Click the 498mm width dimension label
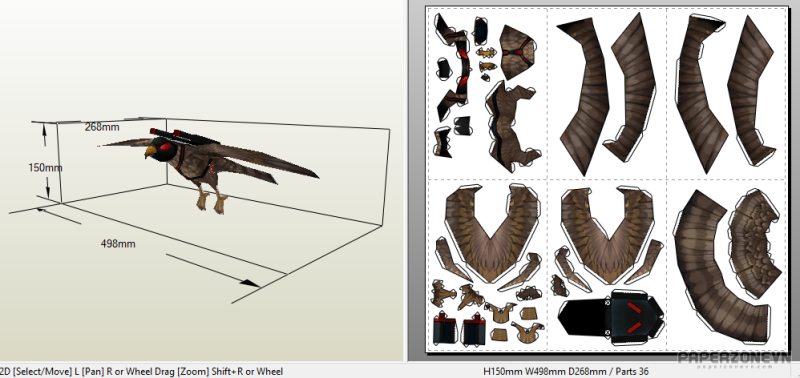Viewport: 800px width, 378px height. tap(118, 244)
